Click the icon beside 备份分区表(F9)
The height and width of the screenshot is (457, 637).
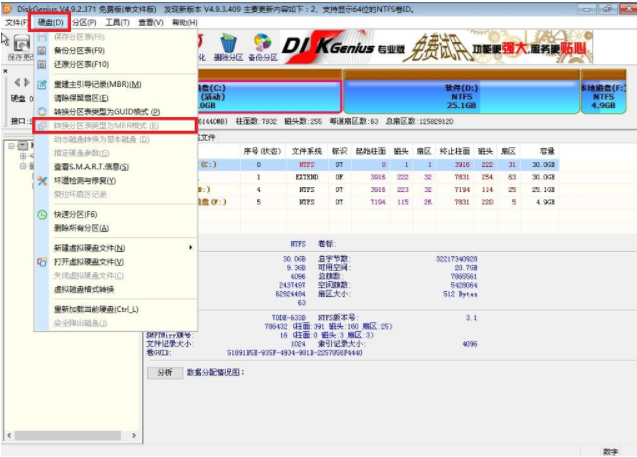tap(42, 51)
